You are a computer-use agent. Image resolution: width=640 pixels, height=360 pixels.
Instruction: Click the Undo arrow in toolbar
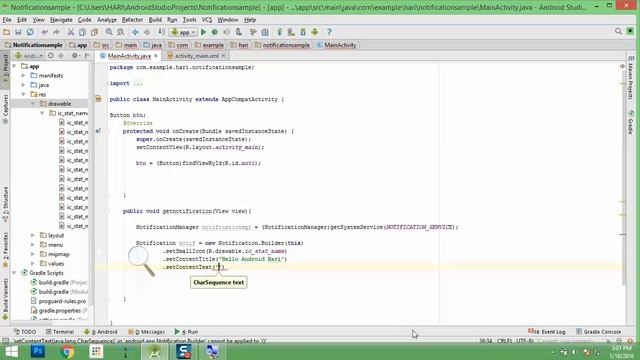(x=44, y=32)
